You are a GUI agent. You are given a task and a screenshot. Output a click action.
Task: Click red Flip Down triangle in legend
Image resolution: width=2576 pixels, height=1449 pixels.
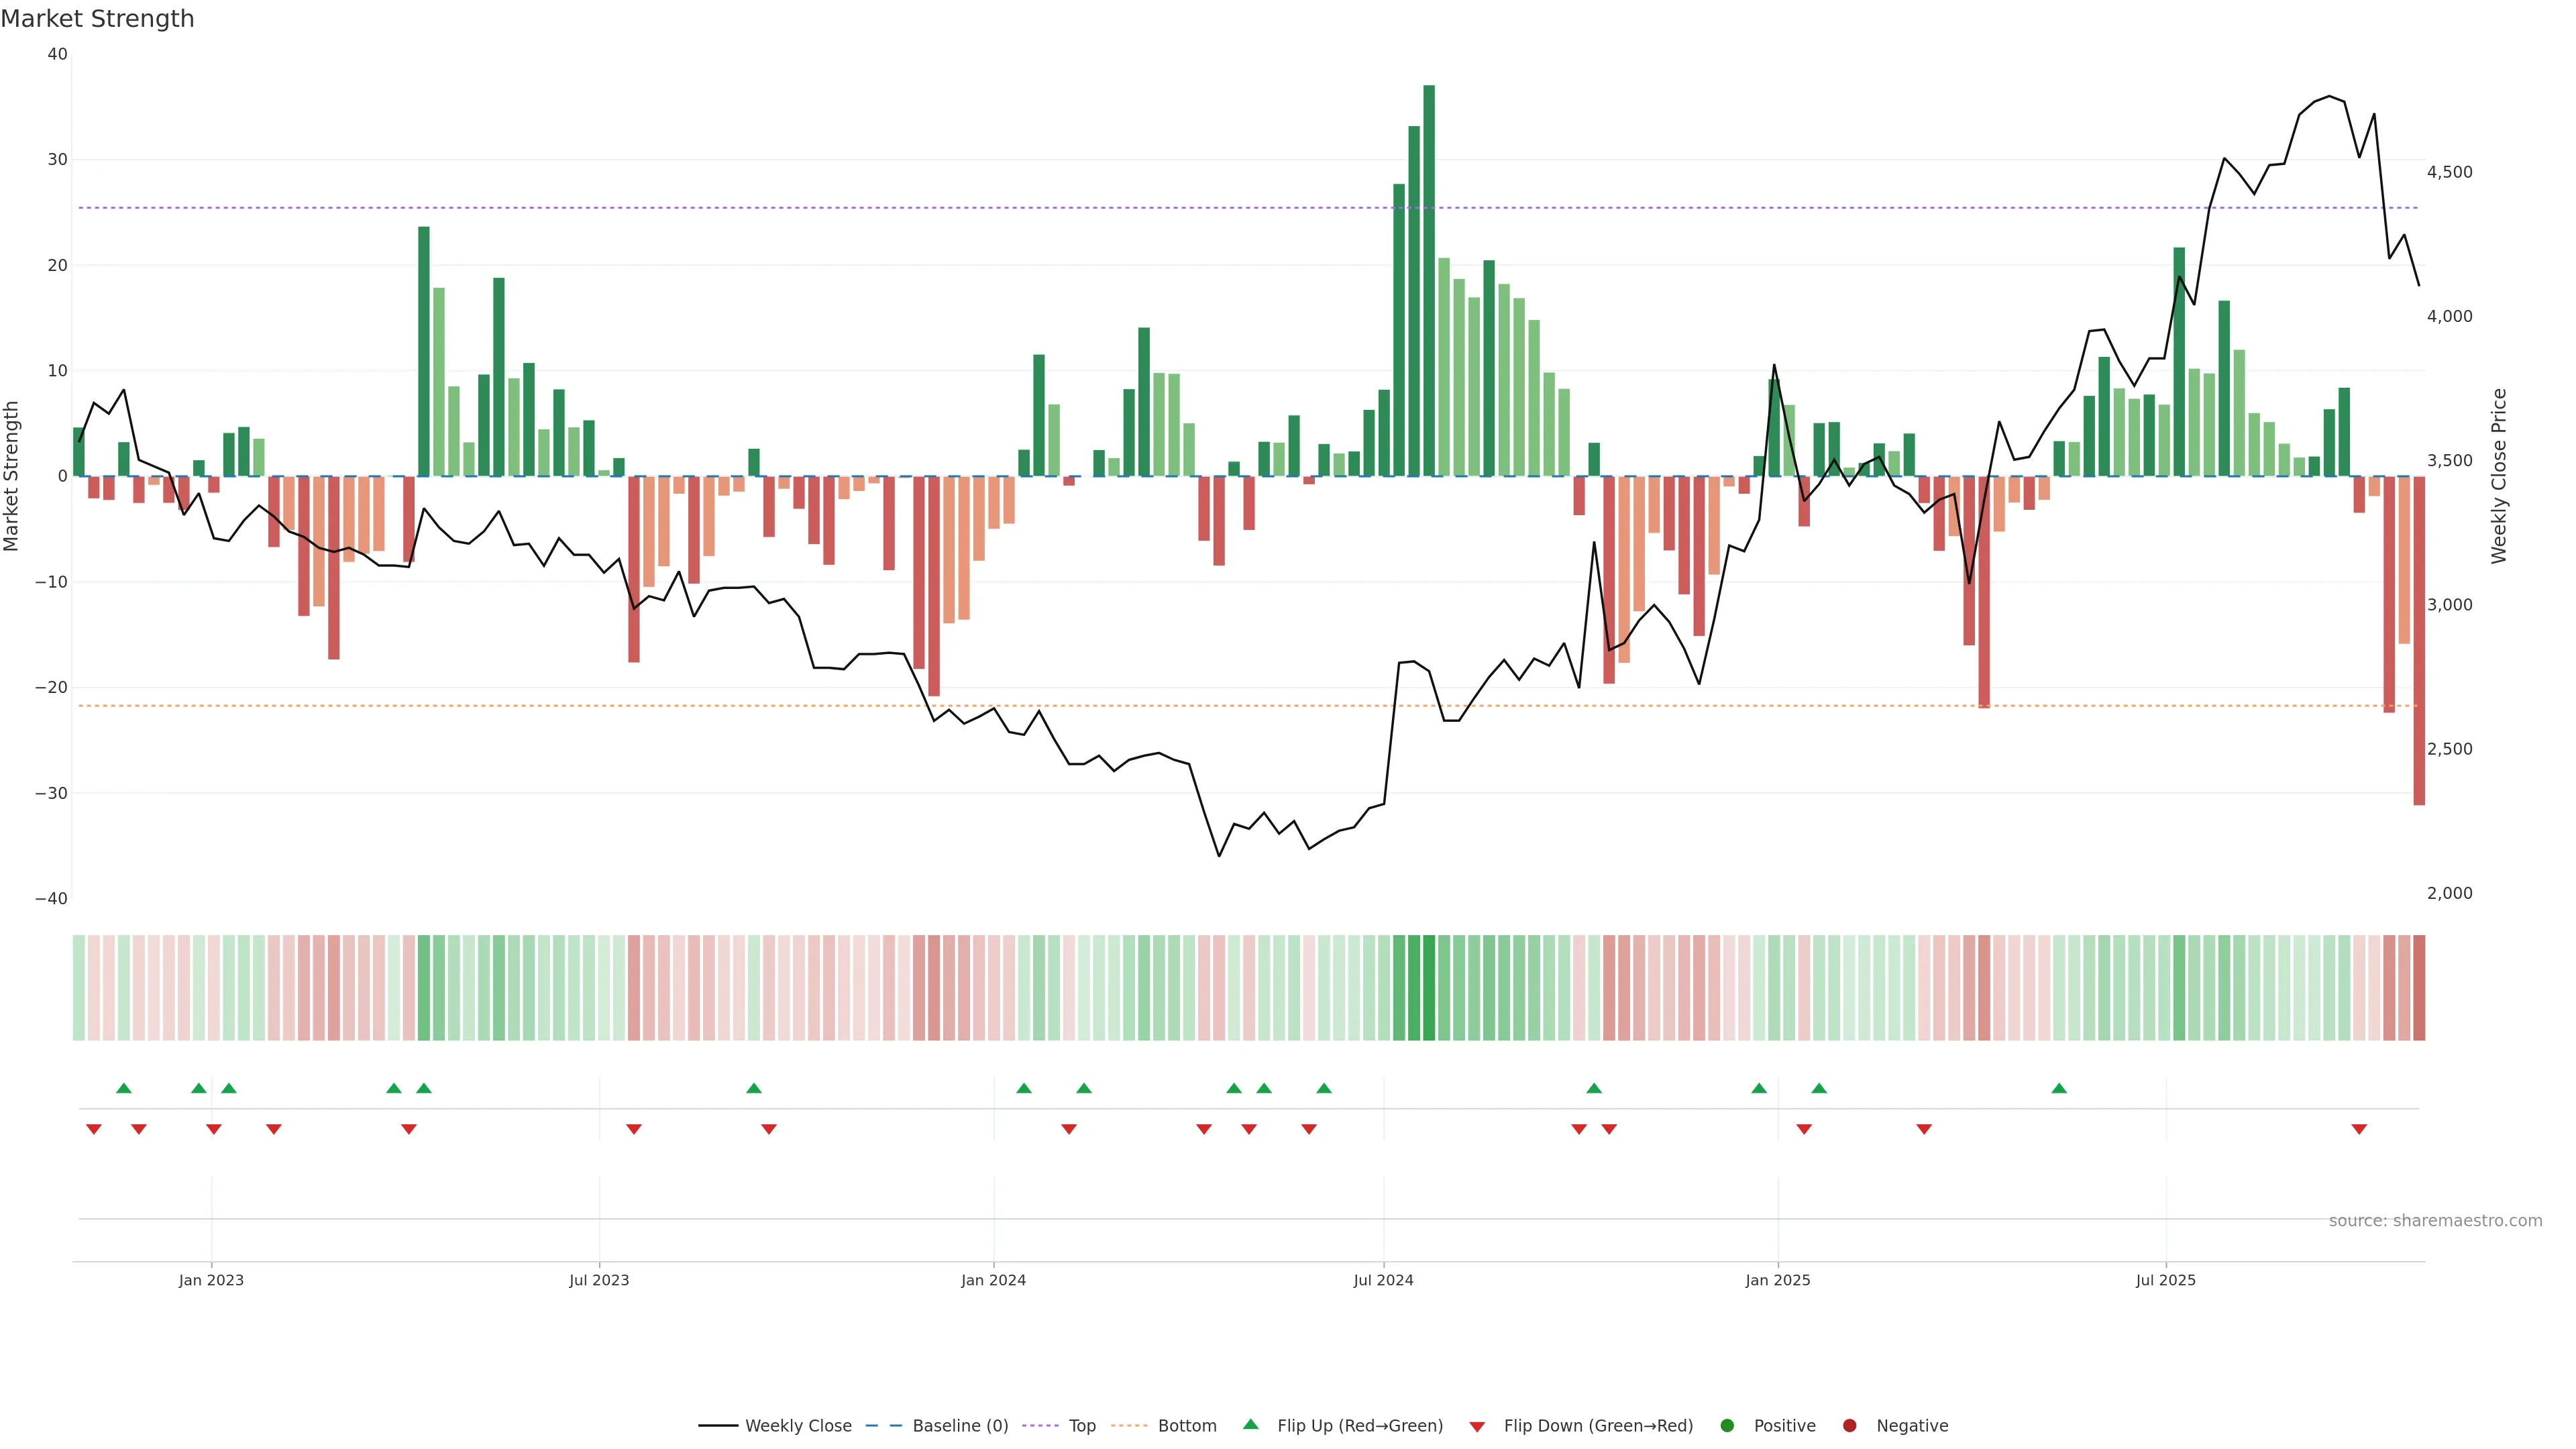click(x=1477, y=1427)
